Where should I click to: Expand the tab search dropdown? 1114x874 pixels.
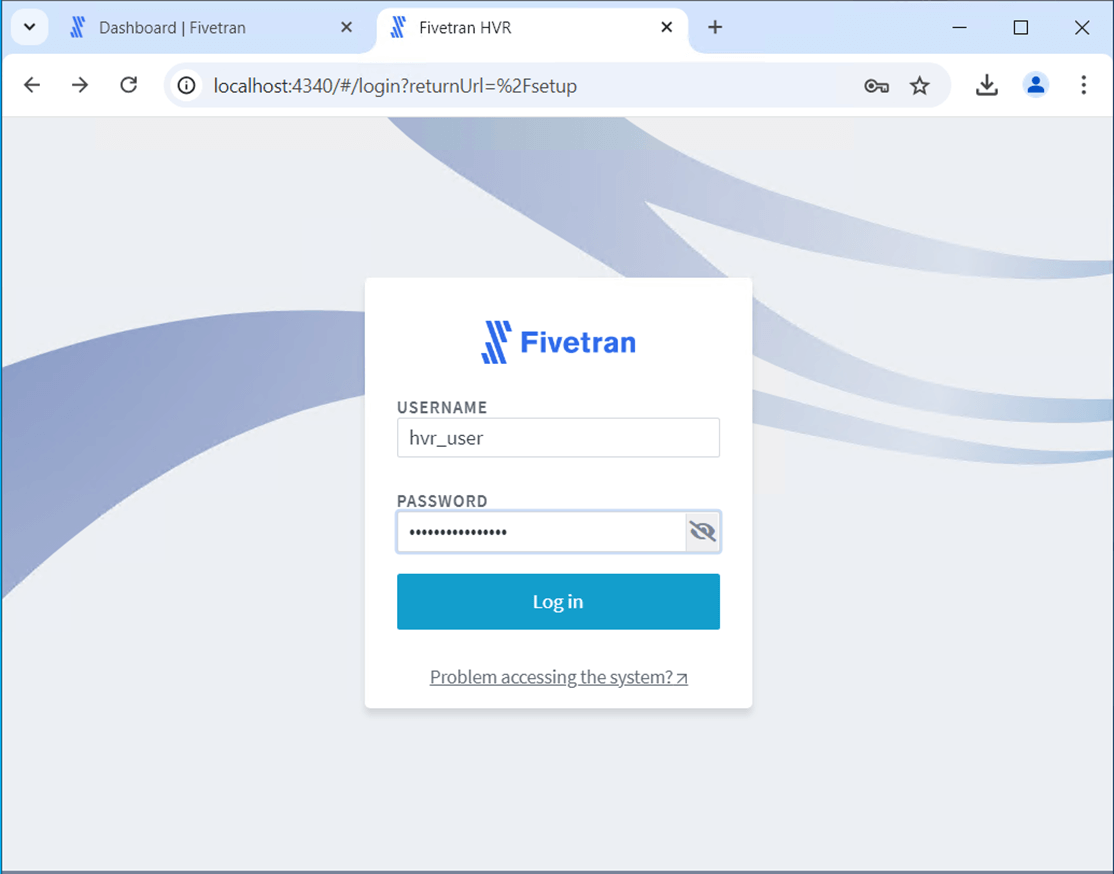tap(29, 27)
